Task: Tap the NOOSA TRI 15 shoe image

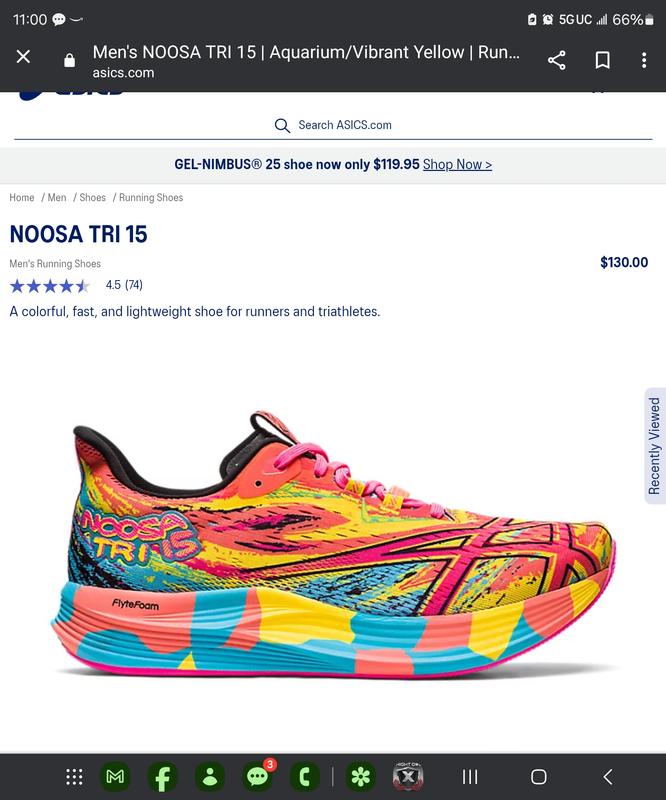Action: point(333,544)
